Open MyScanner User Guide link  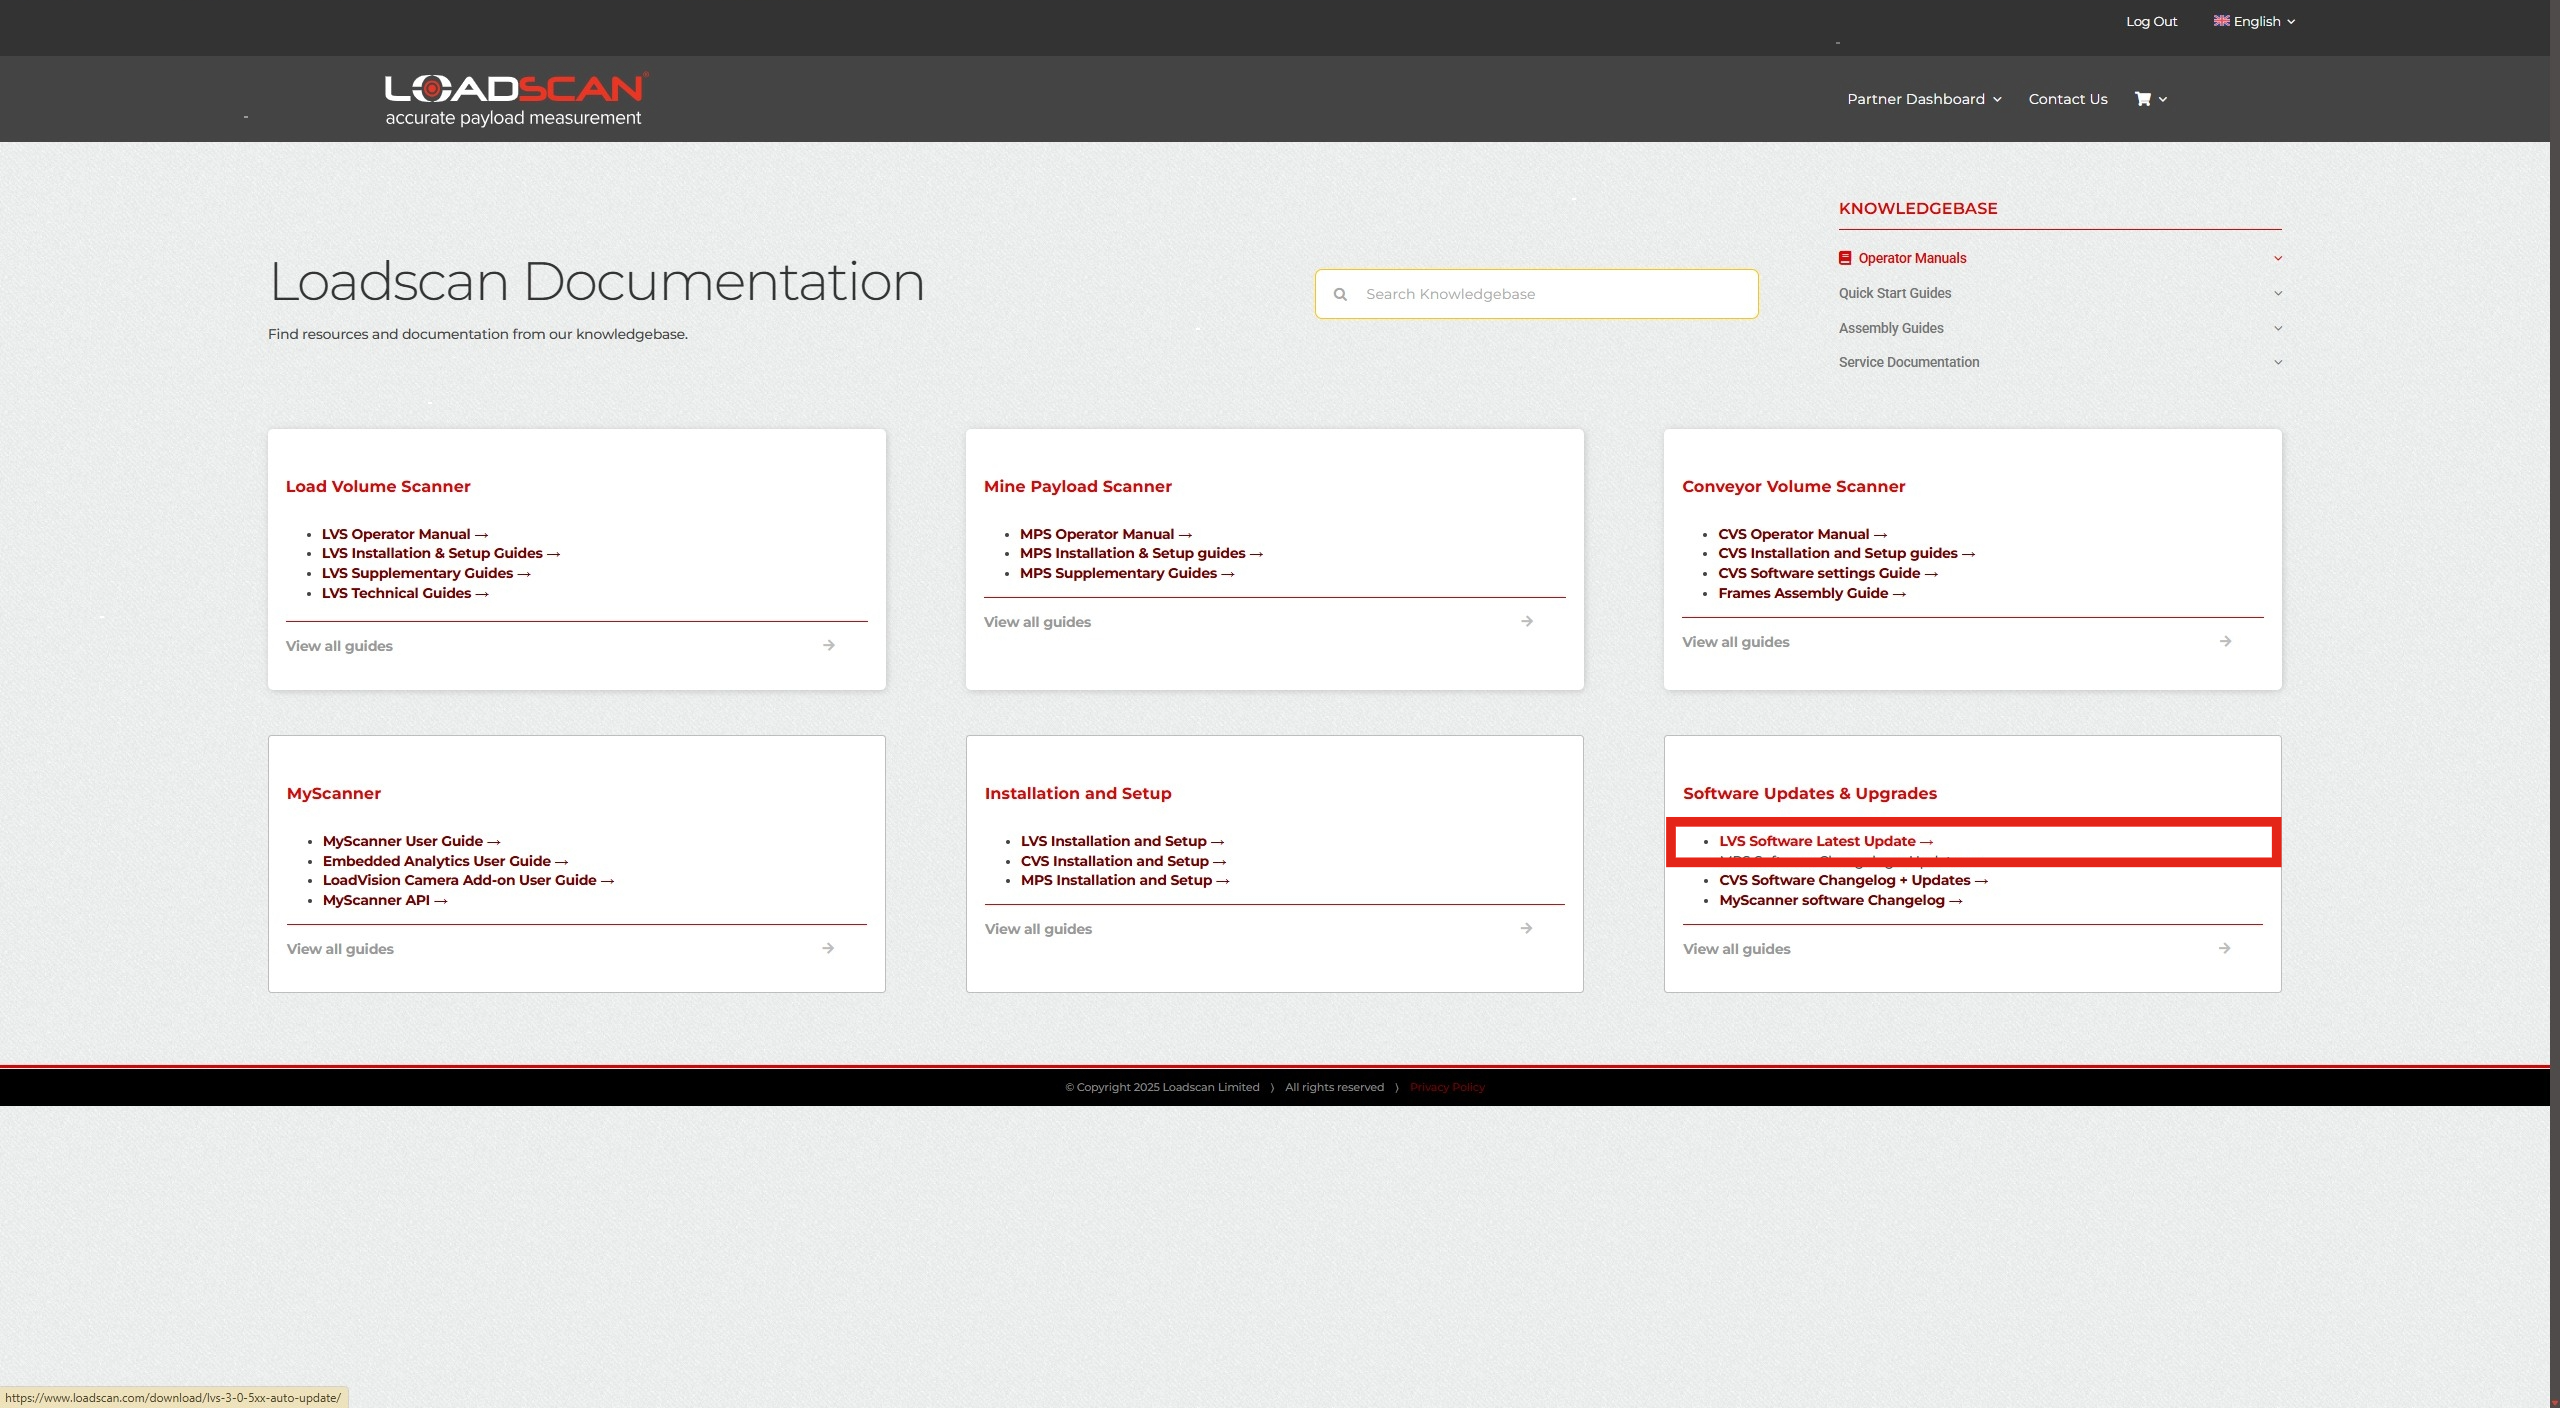point(411,841)
